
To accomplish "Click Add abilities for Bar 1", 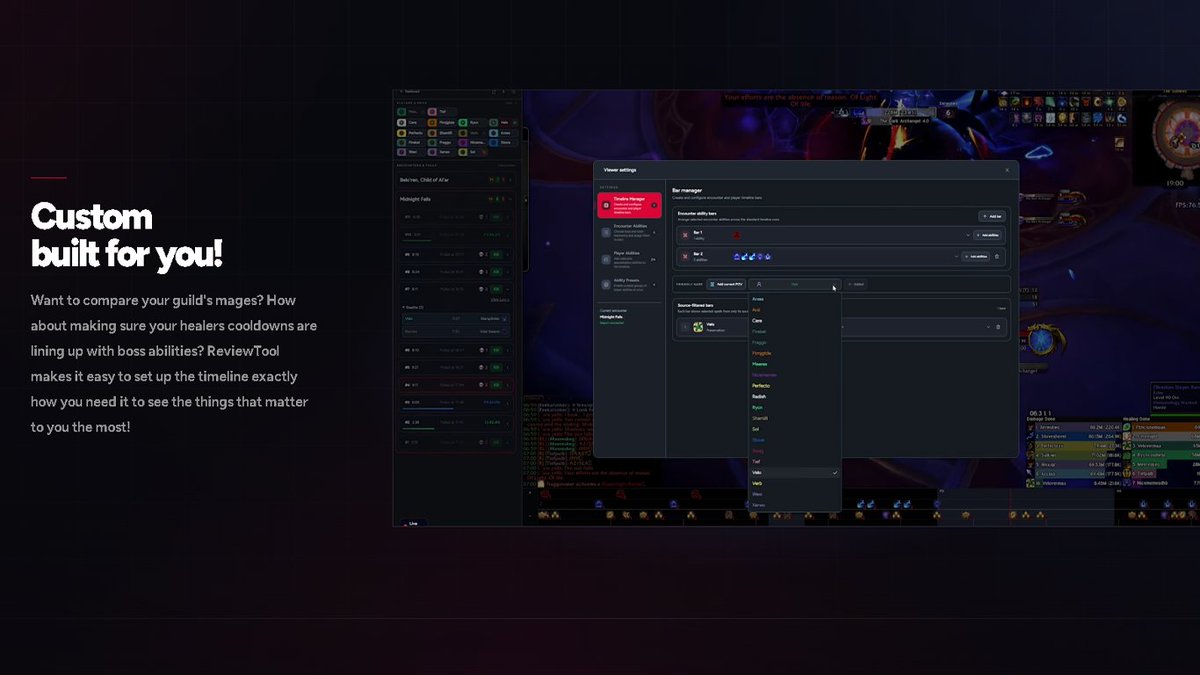I will click(x=986, y=235).
